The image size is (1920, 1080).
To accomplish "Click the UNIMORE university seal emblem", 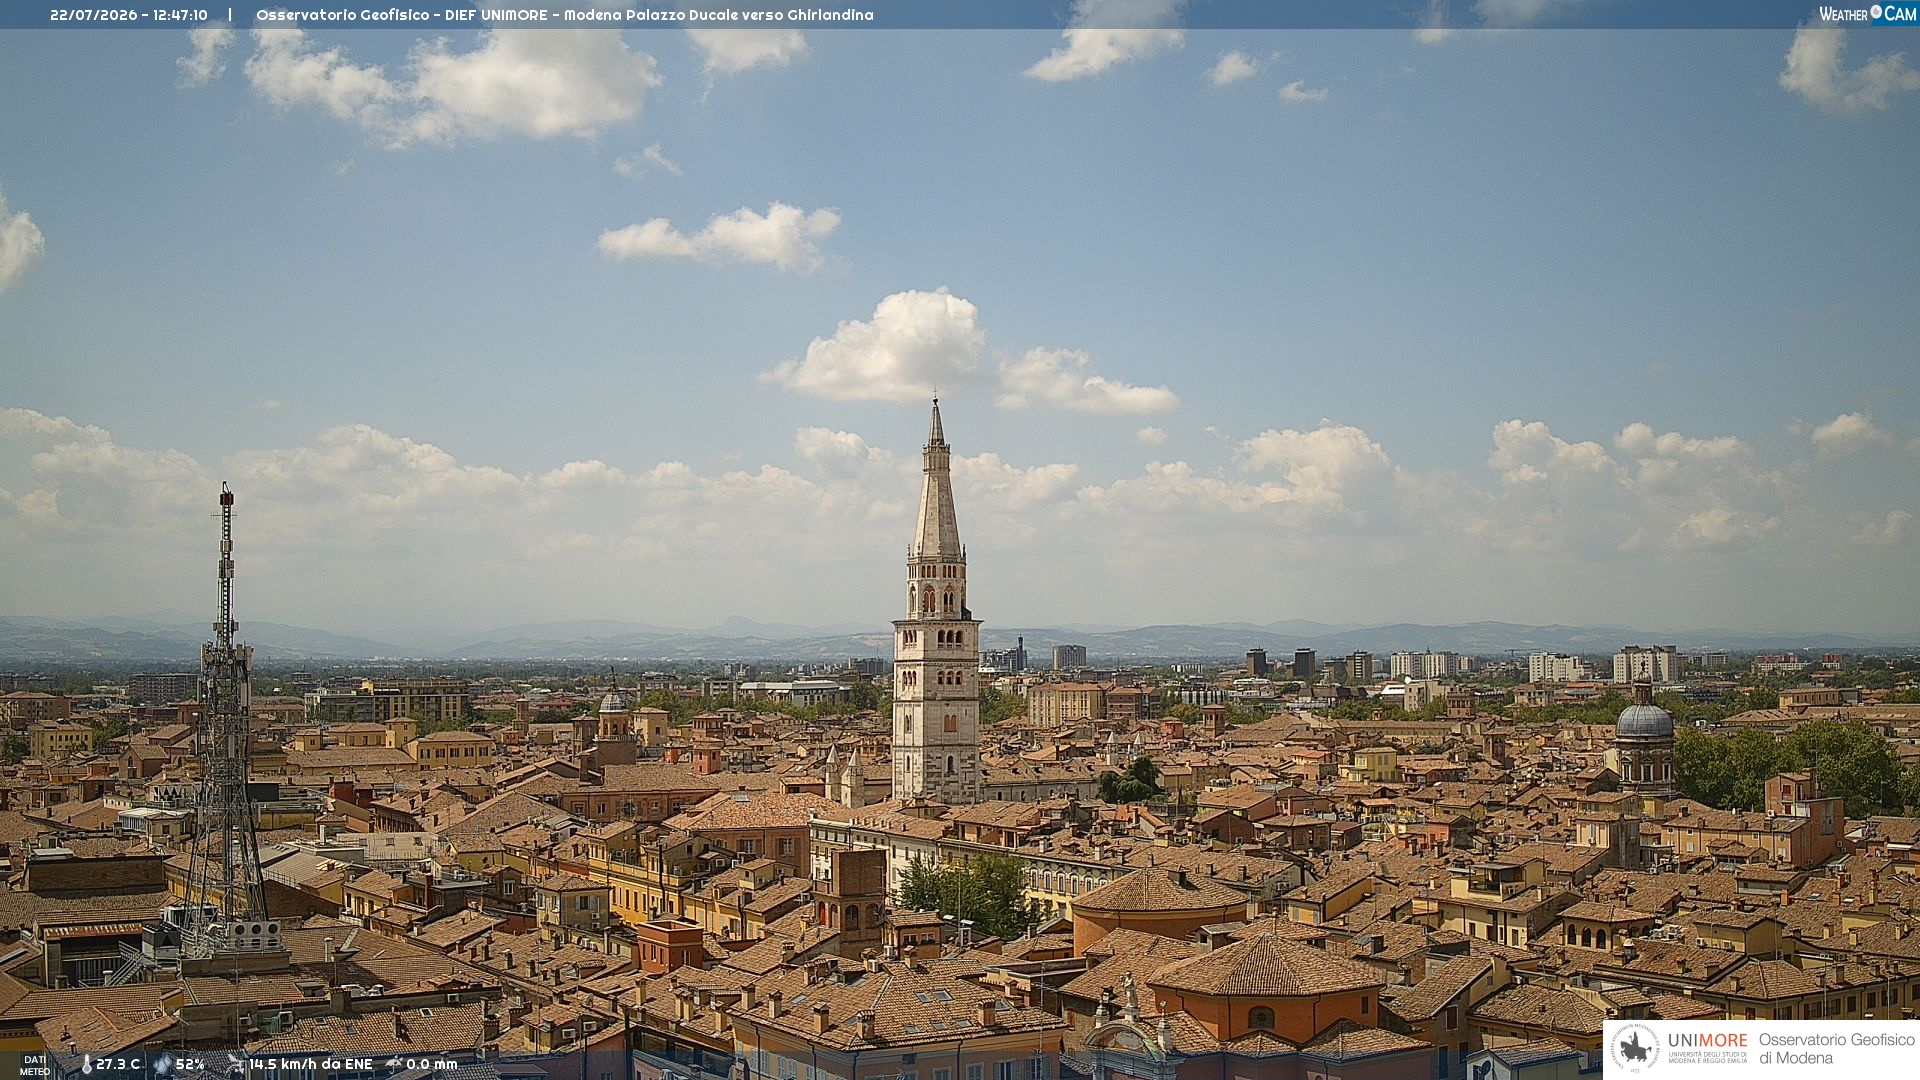I will click(x=1635, y=1049).
